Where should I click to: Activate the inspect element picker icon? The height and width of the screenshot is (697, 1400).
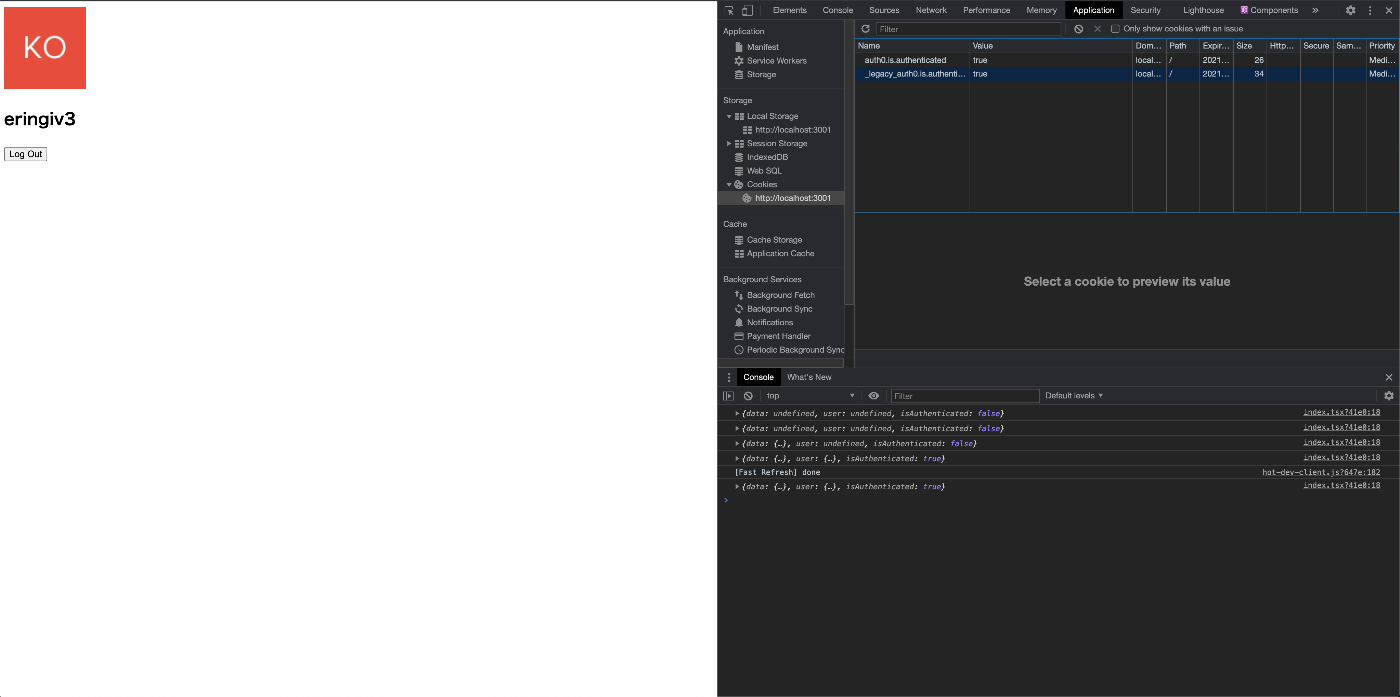point(730,10)
